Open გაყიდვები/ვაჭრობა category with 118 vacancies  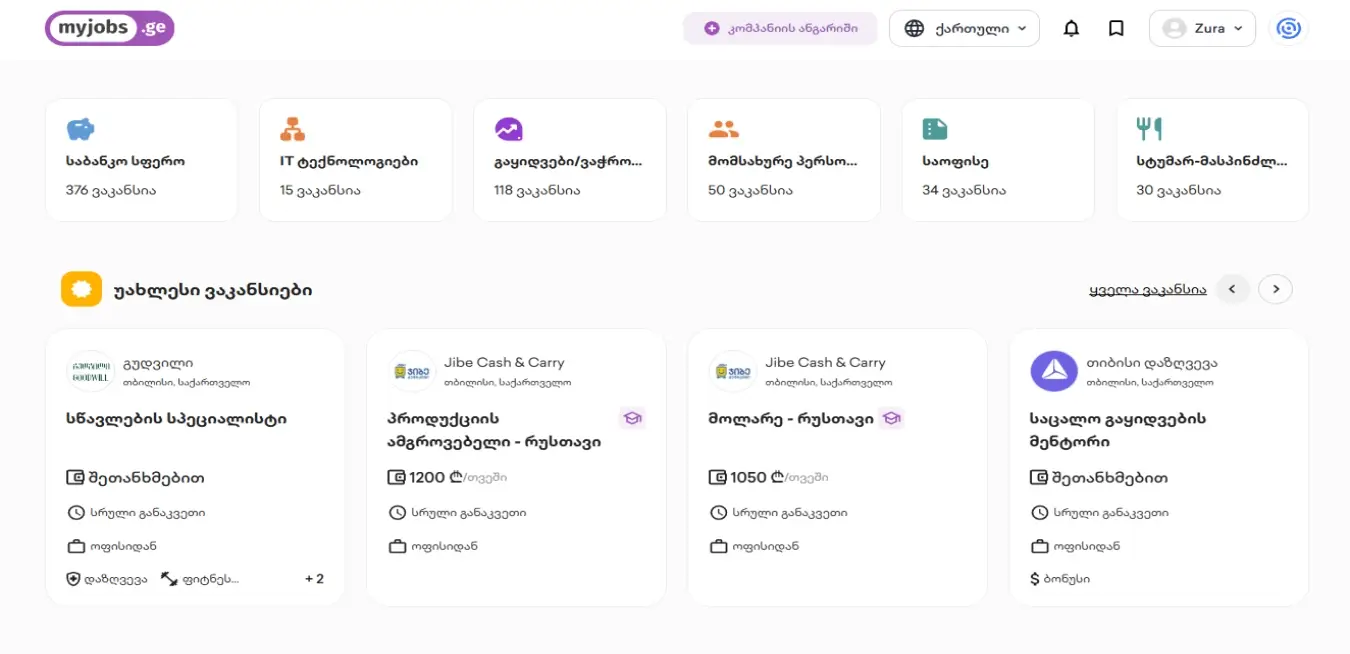tap(570, 160)
